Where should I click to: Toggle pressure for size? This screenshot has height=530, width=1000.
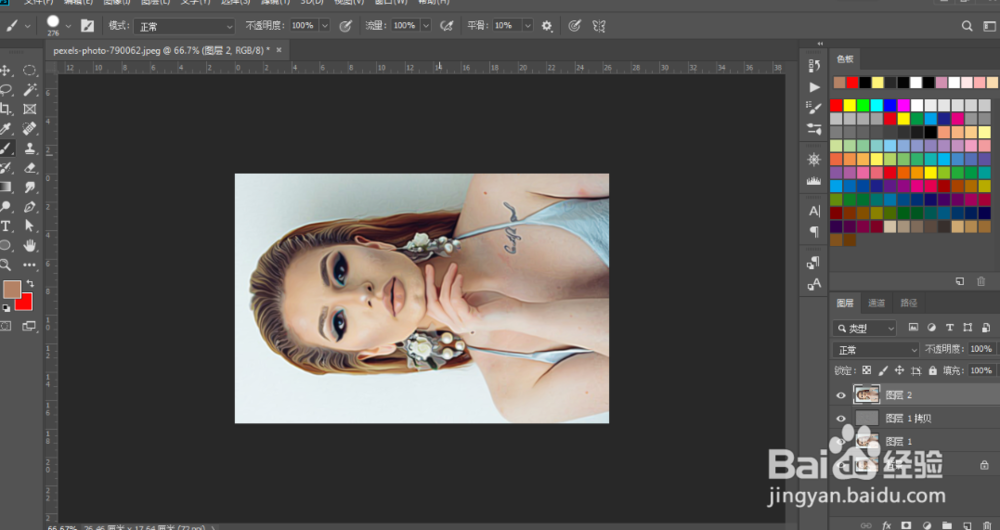[x=575, y=26]
